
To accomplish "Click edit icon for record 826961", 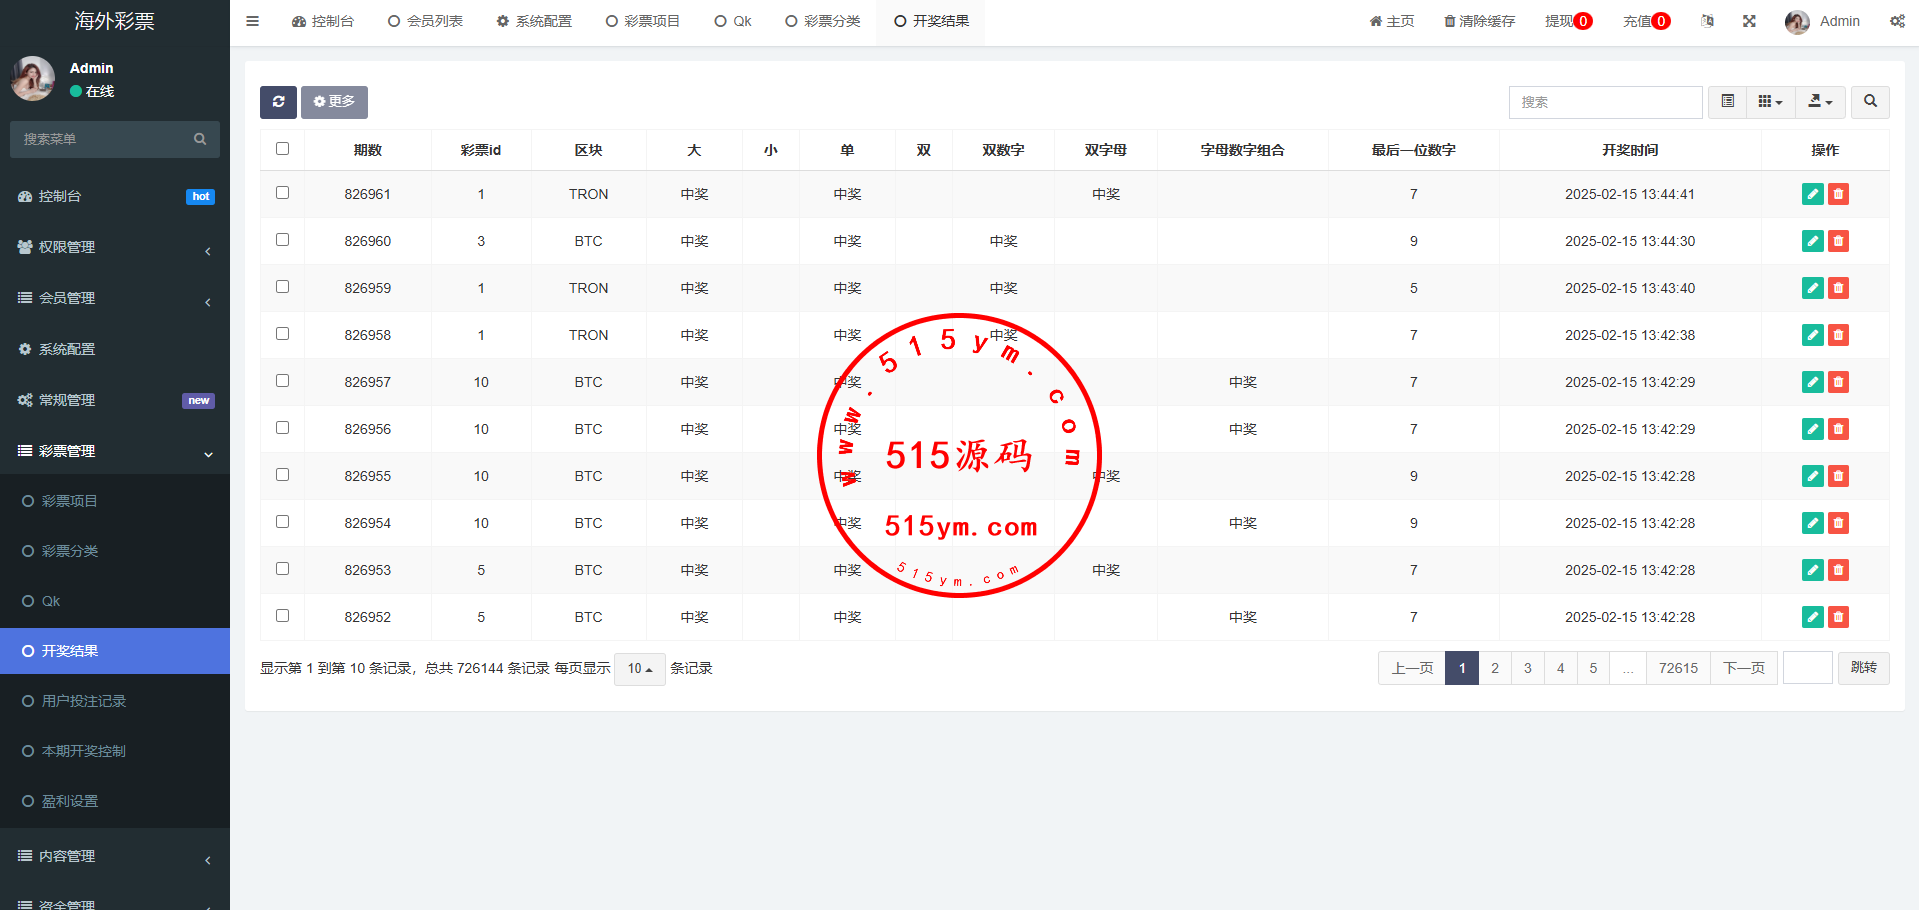I will pos(1812,194).
